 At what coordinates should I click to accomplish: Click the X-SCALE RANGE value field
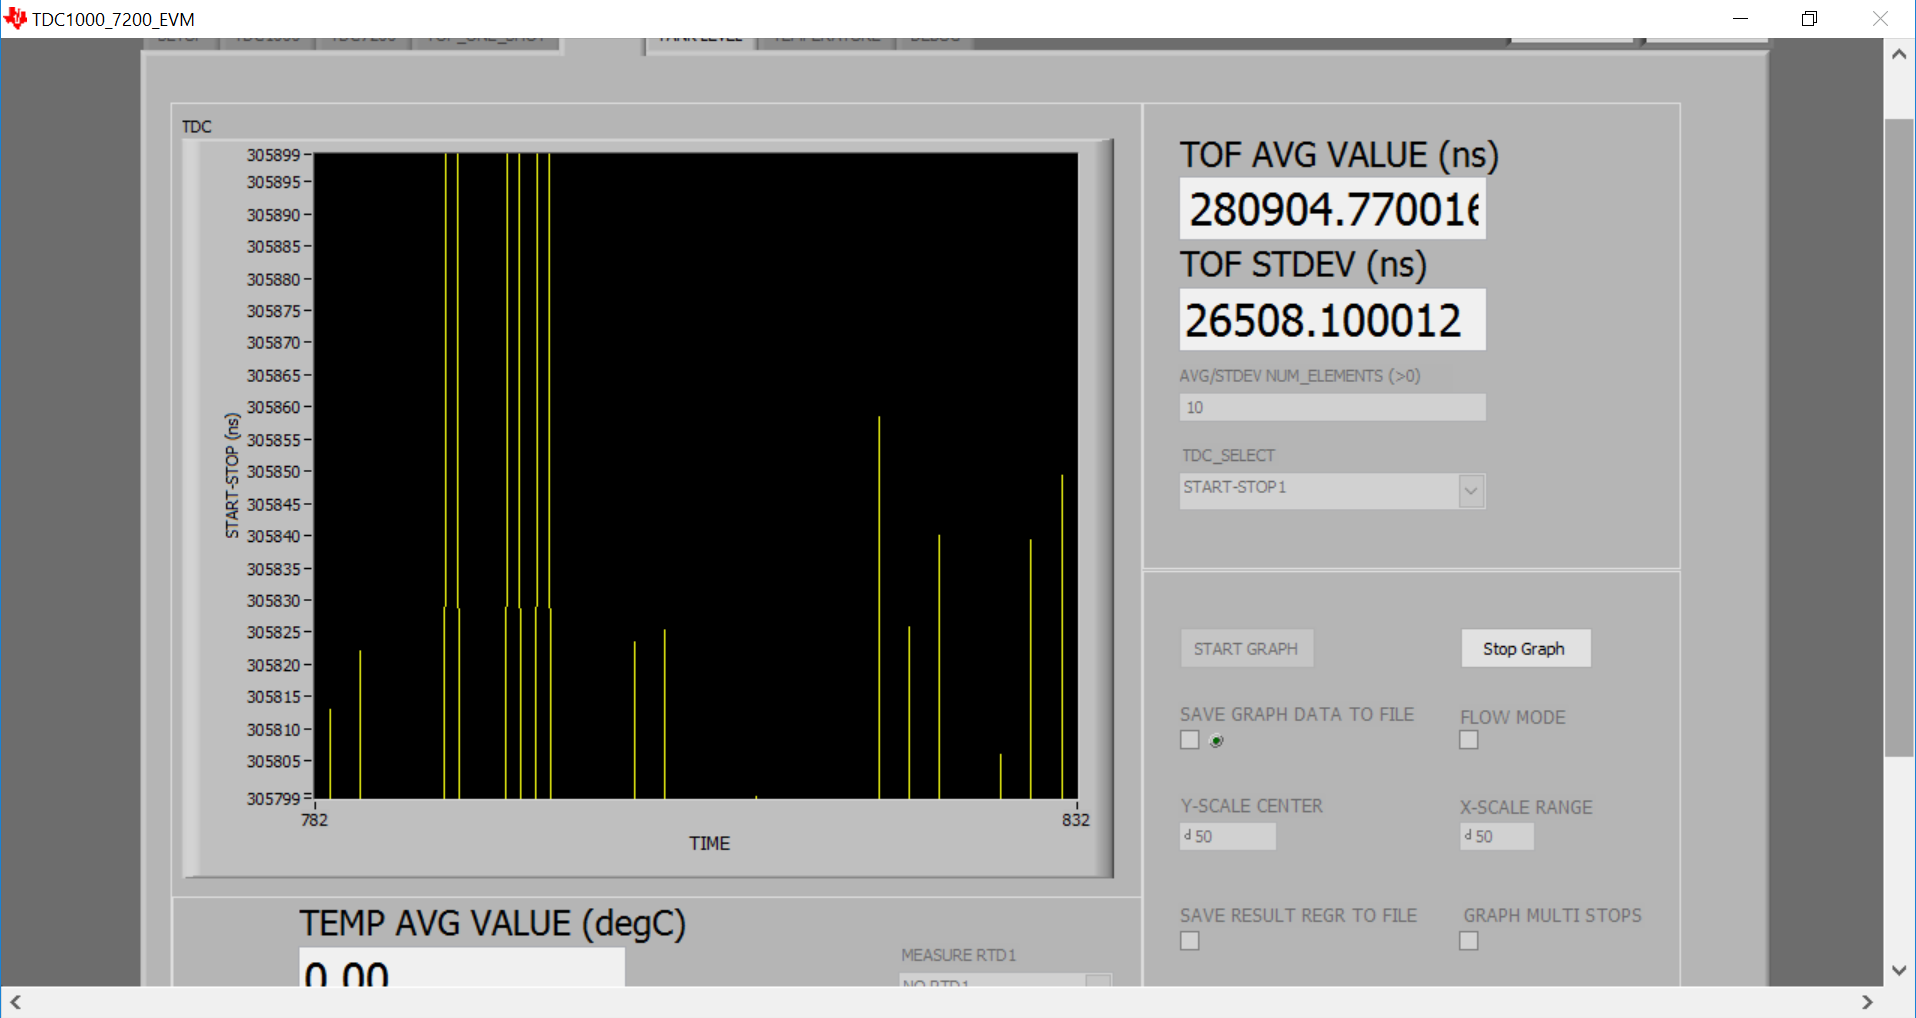(x=1496, y=836)
